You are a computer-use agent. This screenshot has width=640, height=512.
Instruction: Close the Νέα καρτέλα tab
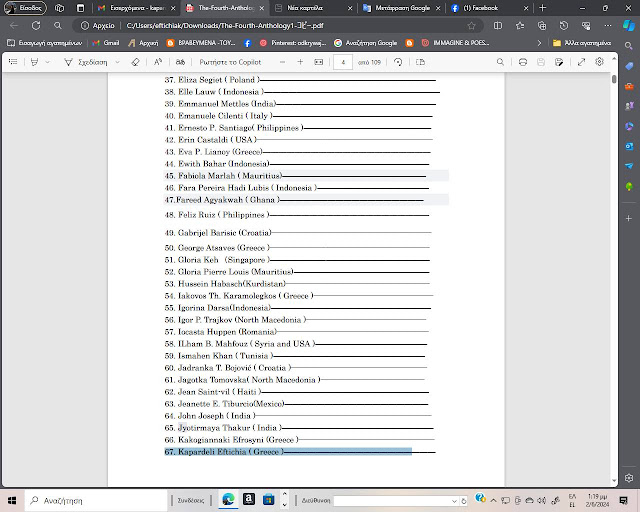pyautogui.click(x=350, y=8)
